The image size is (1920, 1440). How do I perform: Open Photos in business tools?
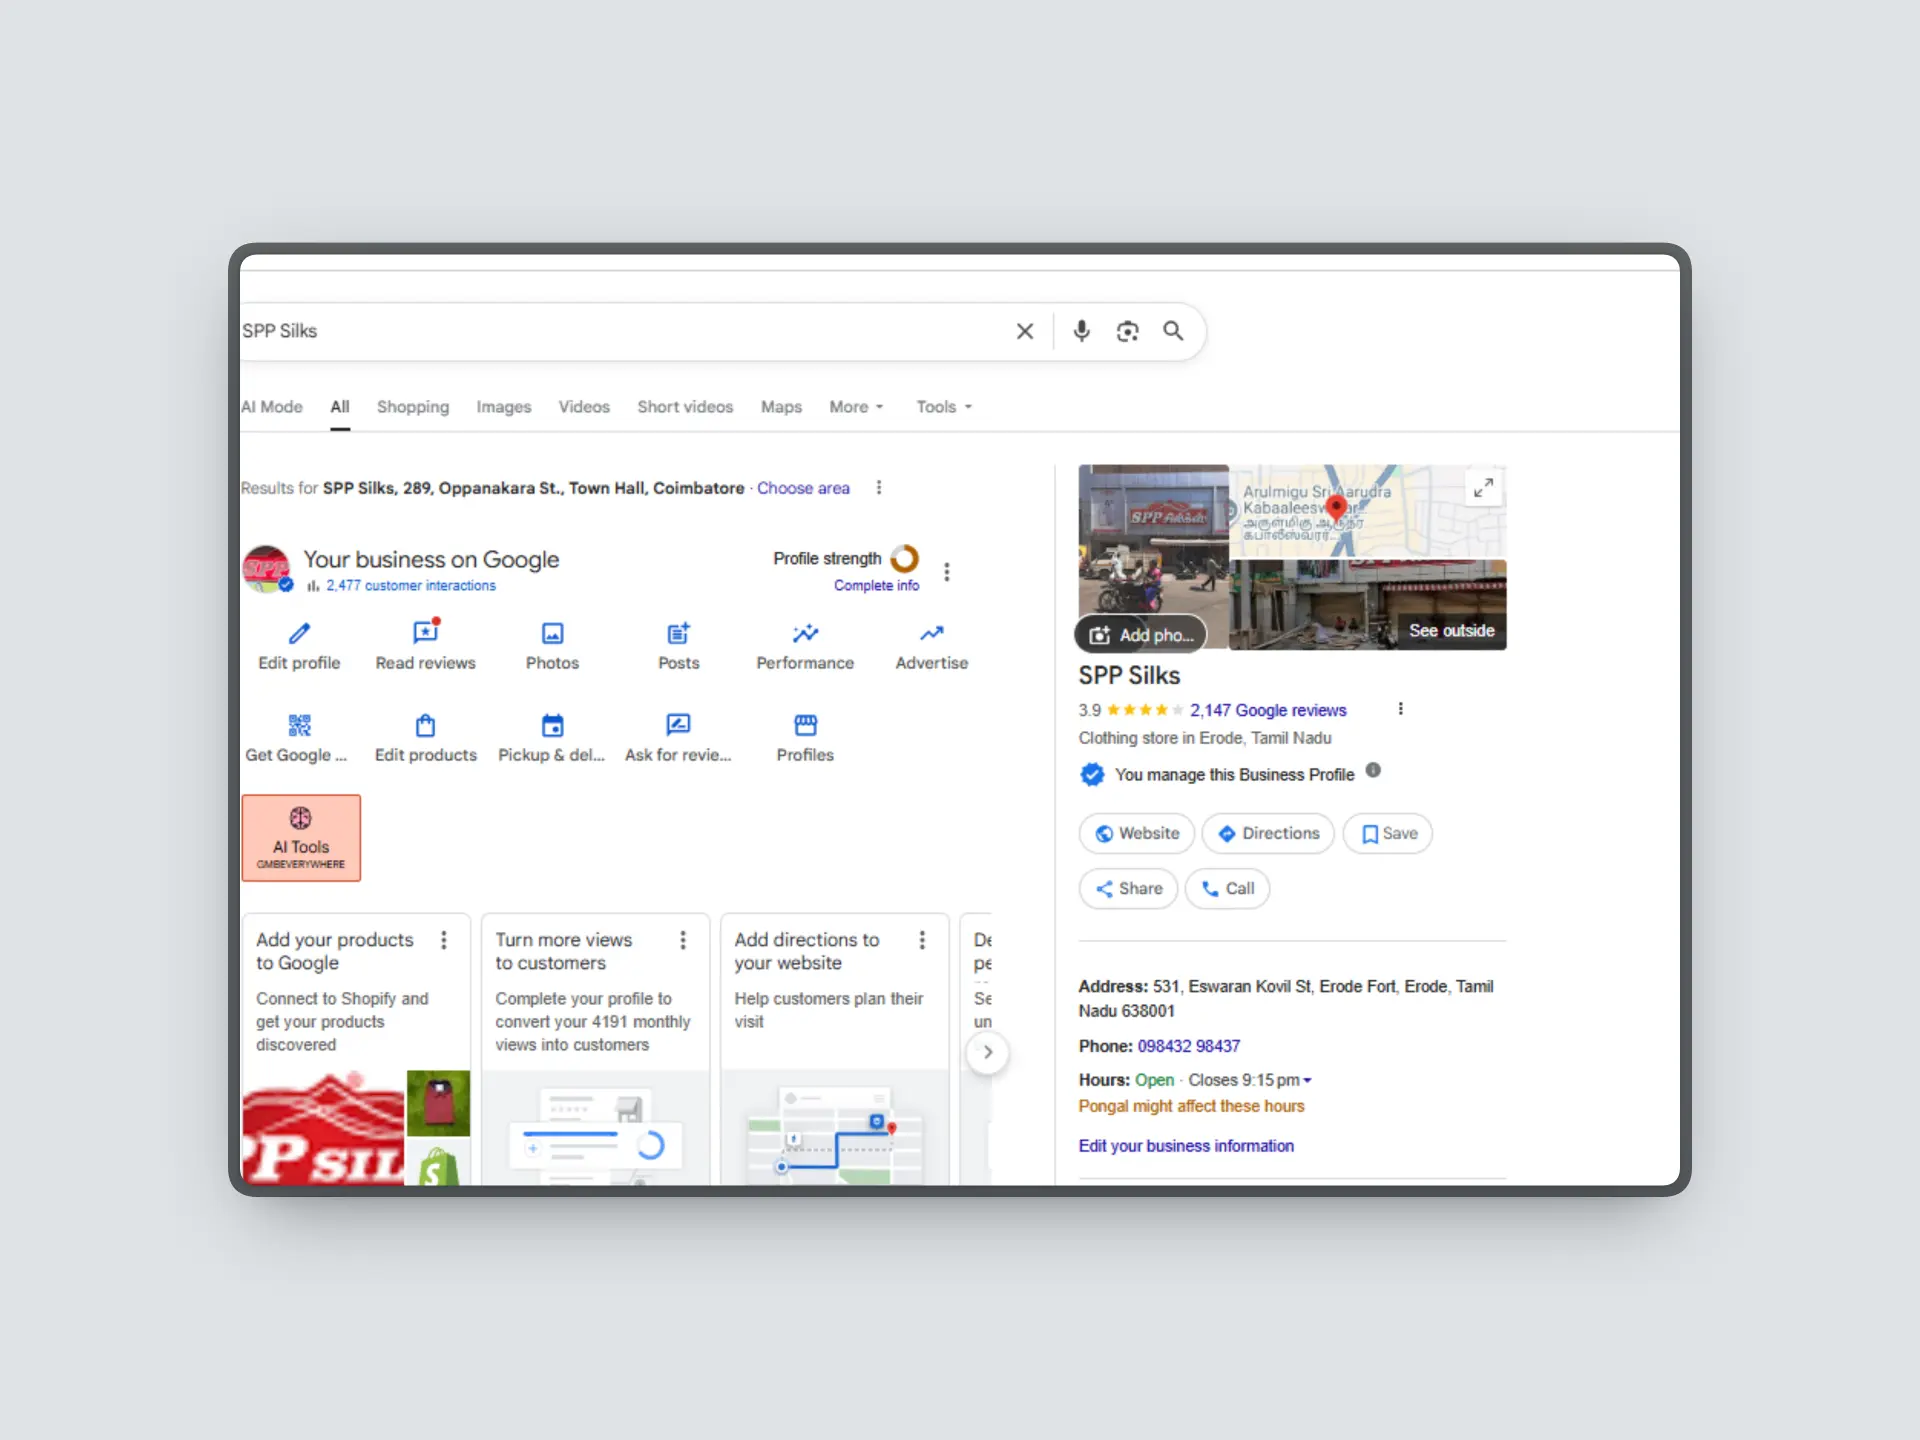[552, 645]
